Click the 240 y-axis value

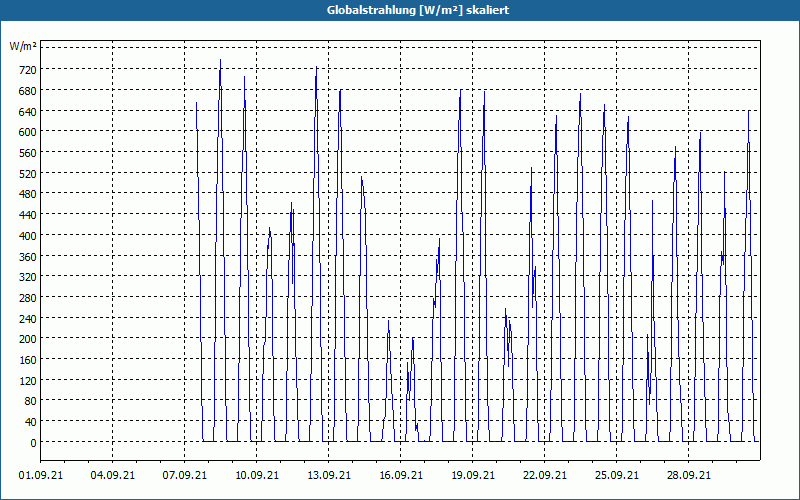click(x=28, y=319)
